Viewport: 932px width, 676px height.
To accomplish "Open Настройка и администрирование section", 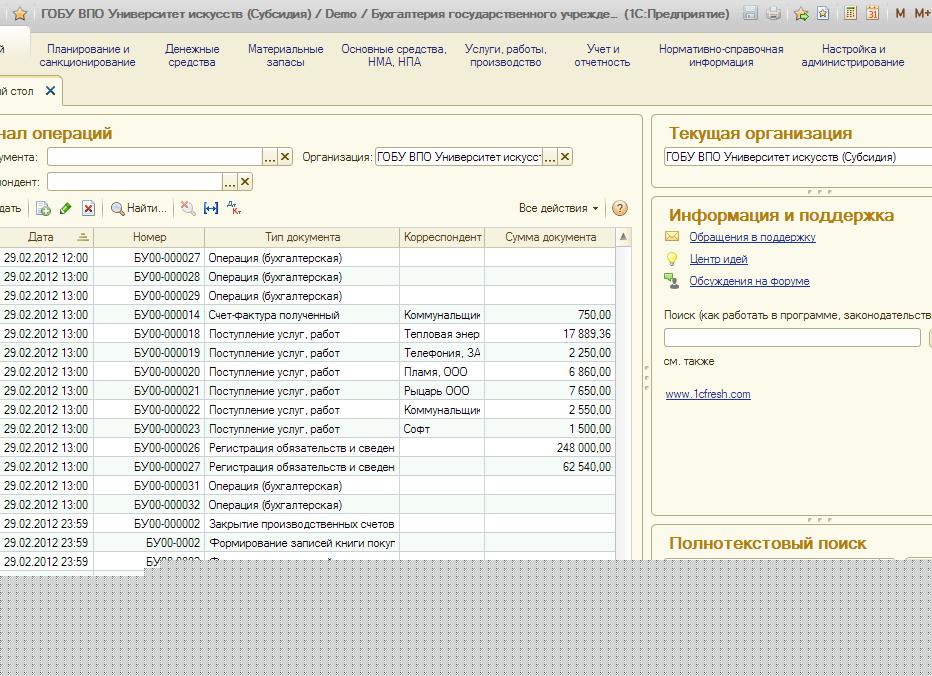I will [853, 55].
